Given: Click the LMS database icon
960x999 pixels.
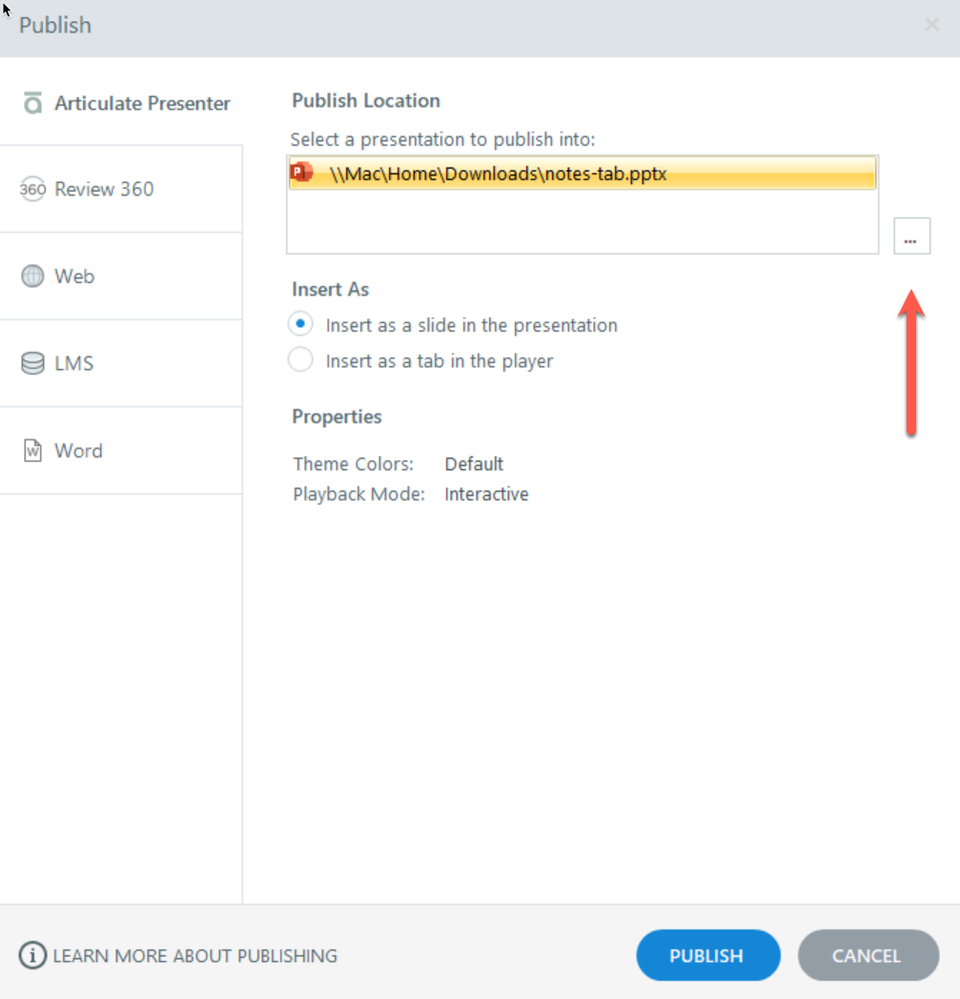Looking at the screenshot, I should pos(33,364).
